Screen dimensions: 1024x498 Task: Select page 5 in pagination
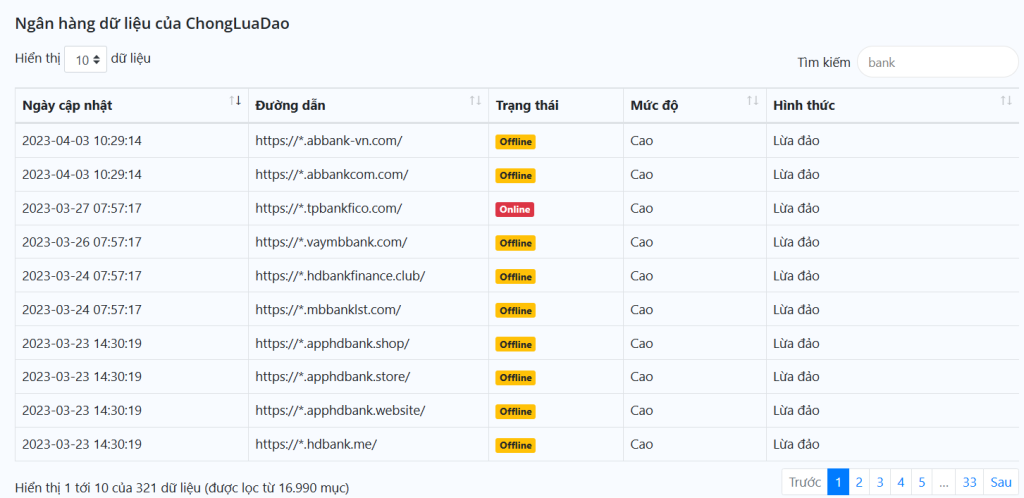tap(922, 482)
